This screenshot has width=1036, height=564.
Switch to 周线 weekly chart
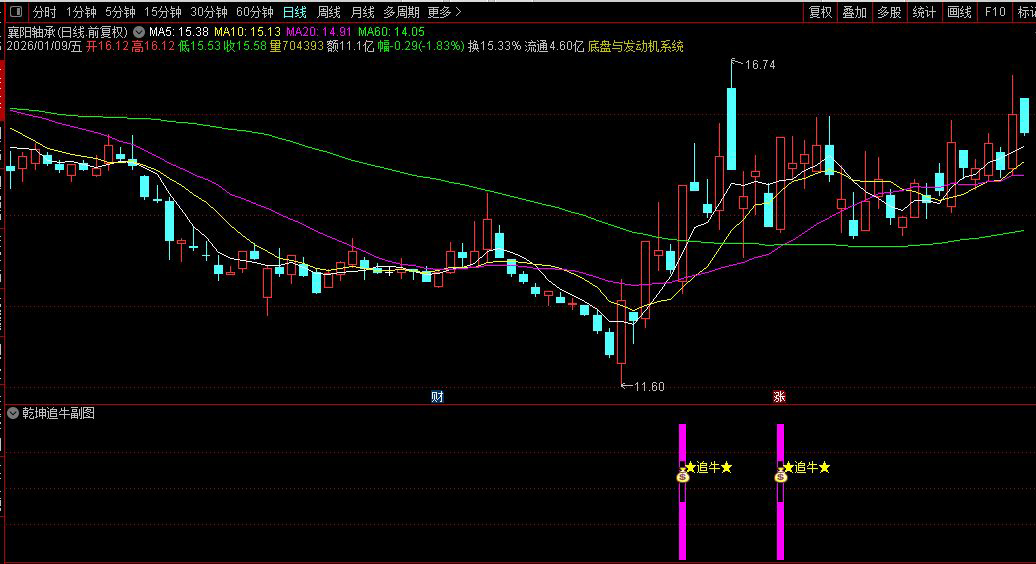click(328, 12)
